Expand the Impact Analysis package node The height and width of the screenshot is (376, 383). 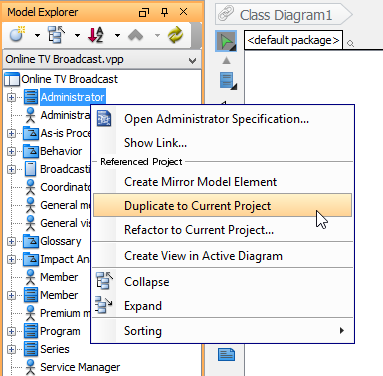tap(11, 259)
